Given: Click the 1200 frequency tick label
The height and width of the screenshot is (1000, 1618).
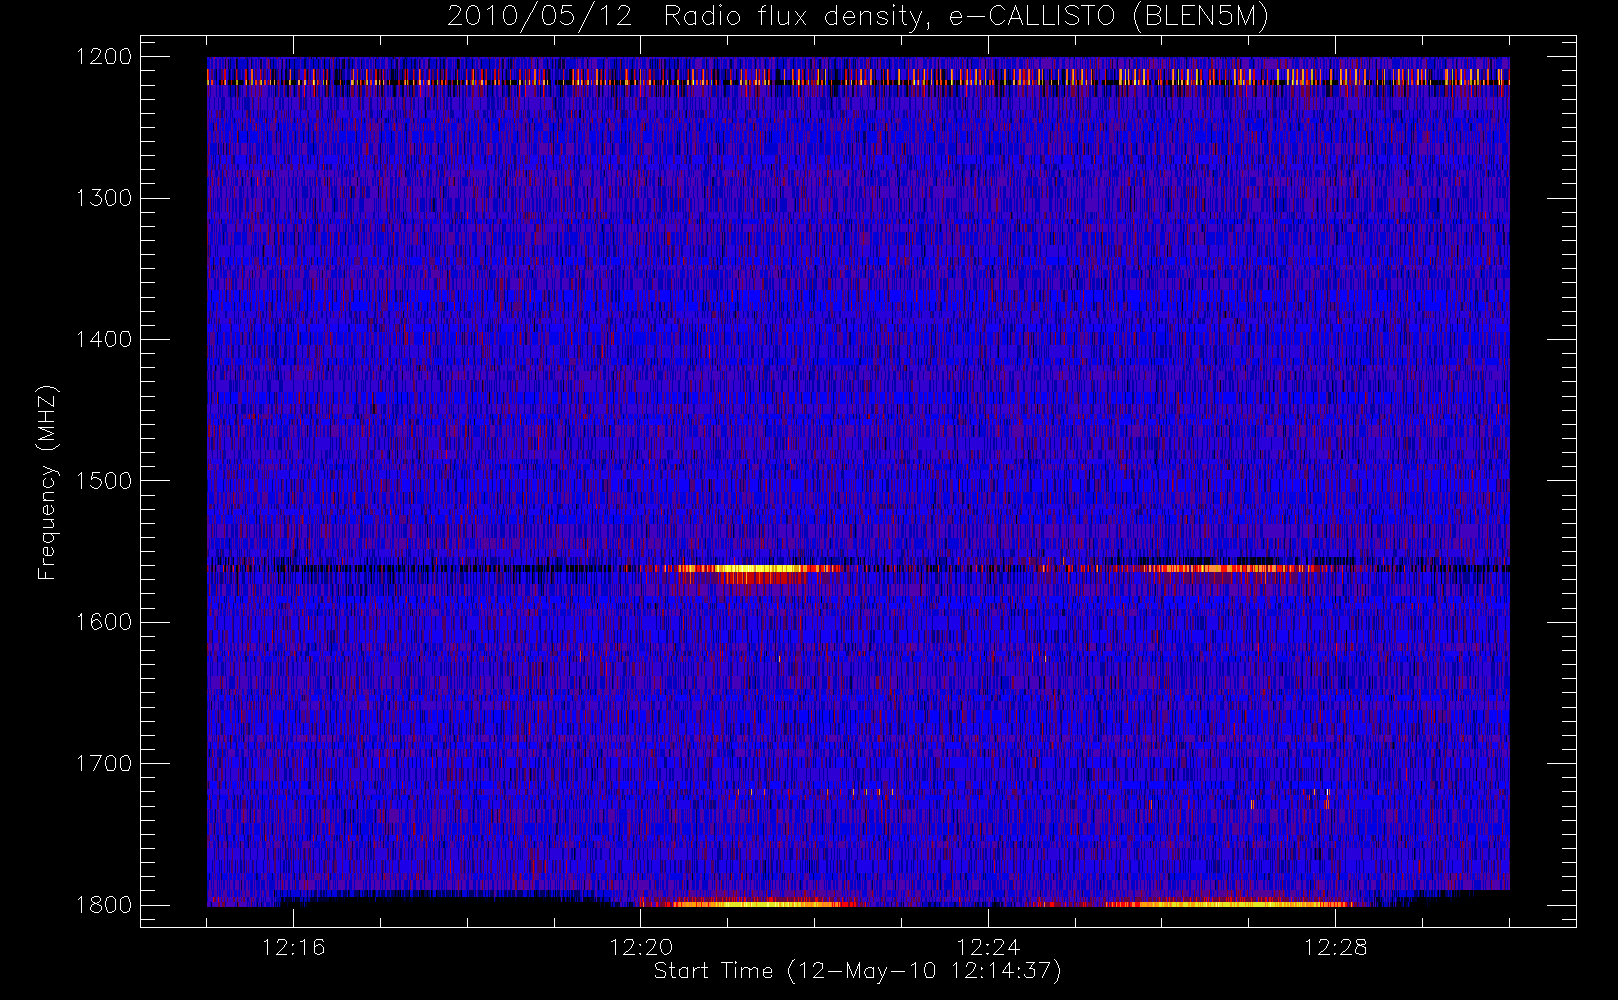Looking at the screenshot, I should pyautogui.click(x=104, y=57).
